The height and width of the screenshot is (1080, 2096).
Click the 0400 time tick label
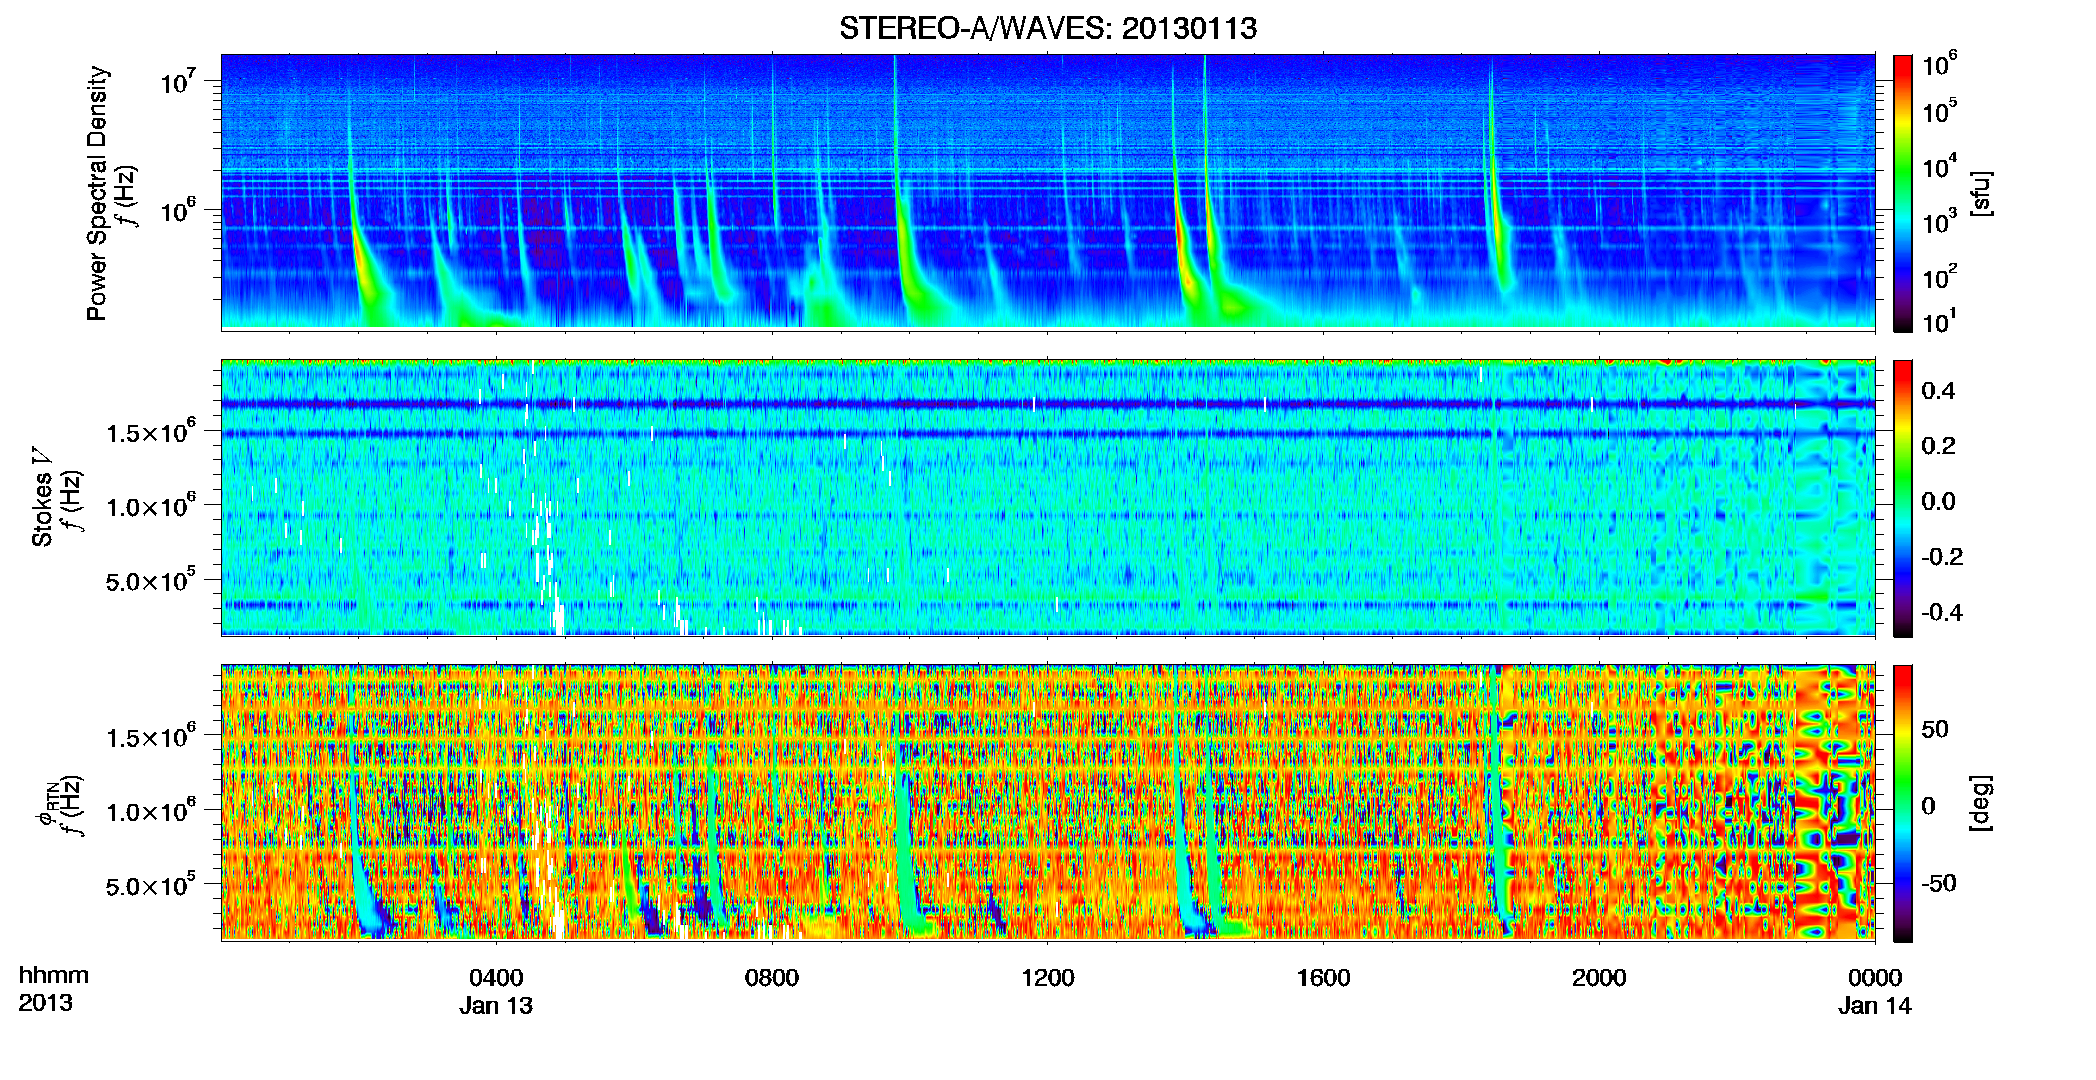[x=496, y=977]
